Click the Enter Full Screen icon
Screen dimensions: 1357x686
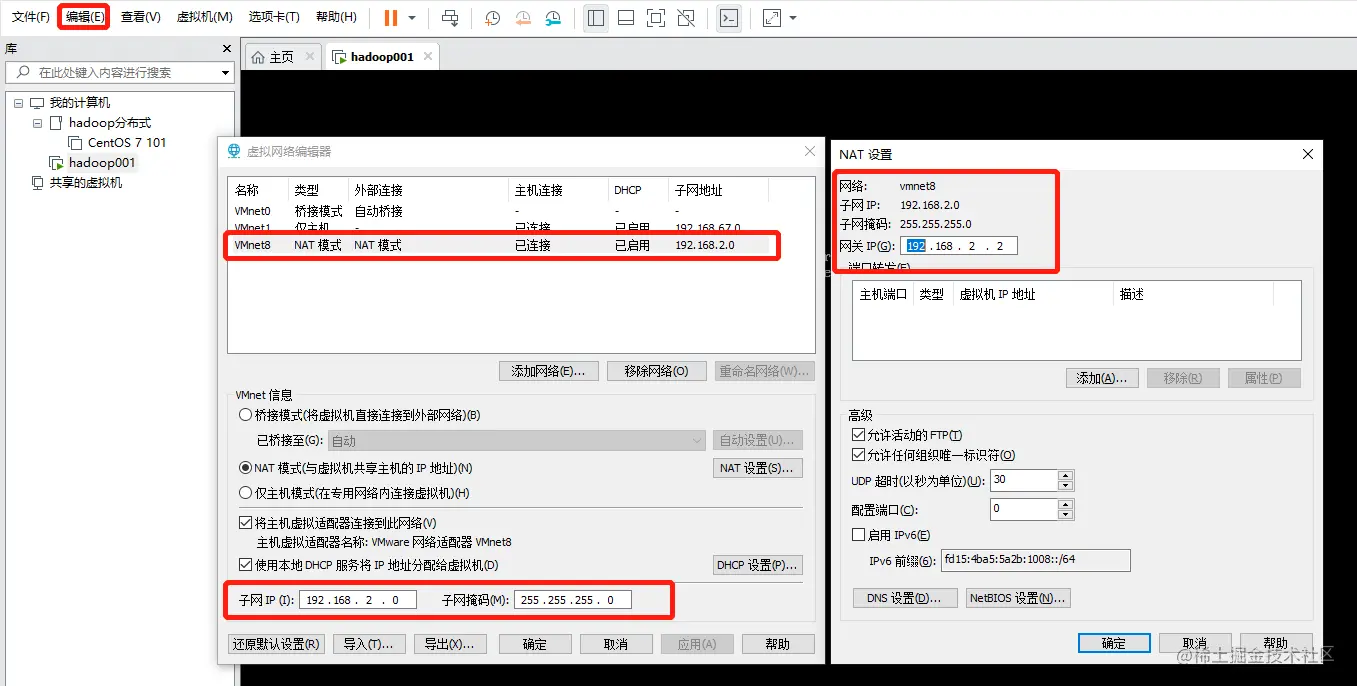656,18
